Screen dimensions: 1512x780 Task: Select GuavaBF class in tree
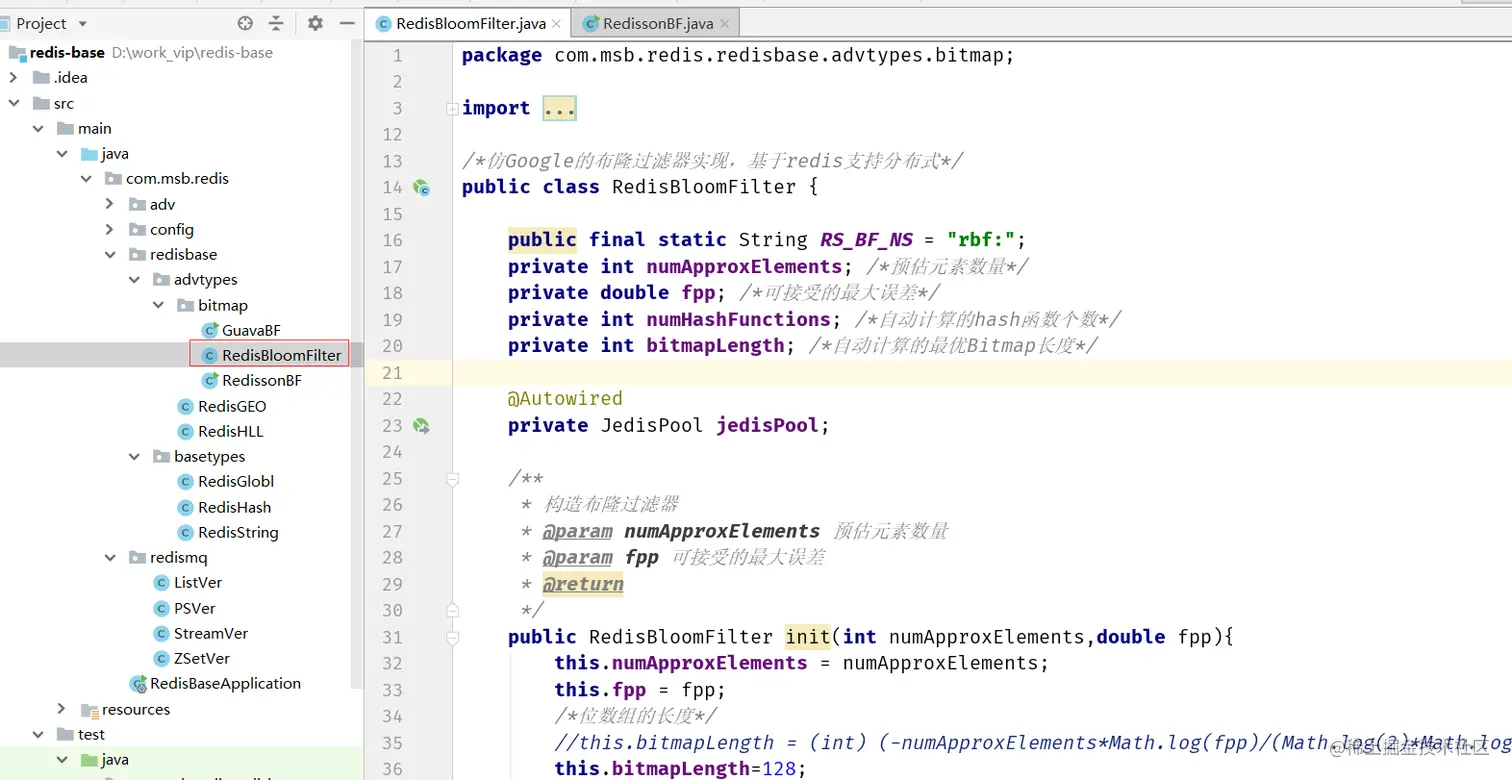[x=251, y=330]
